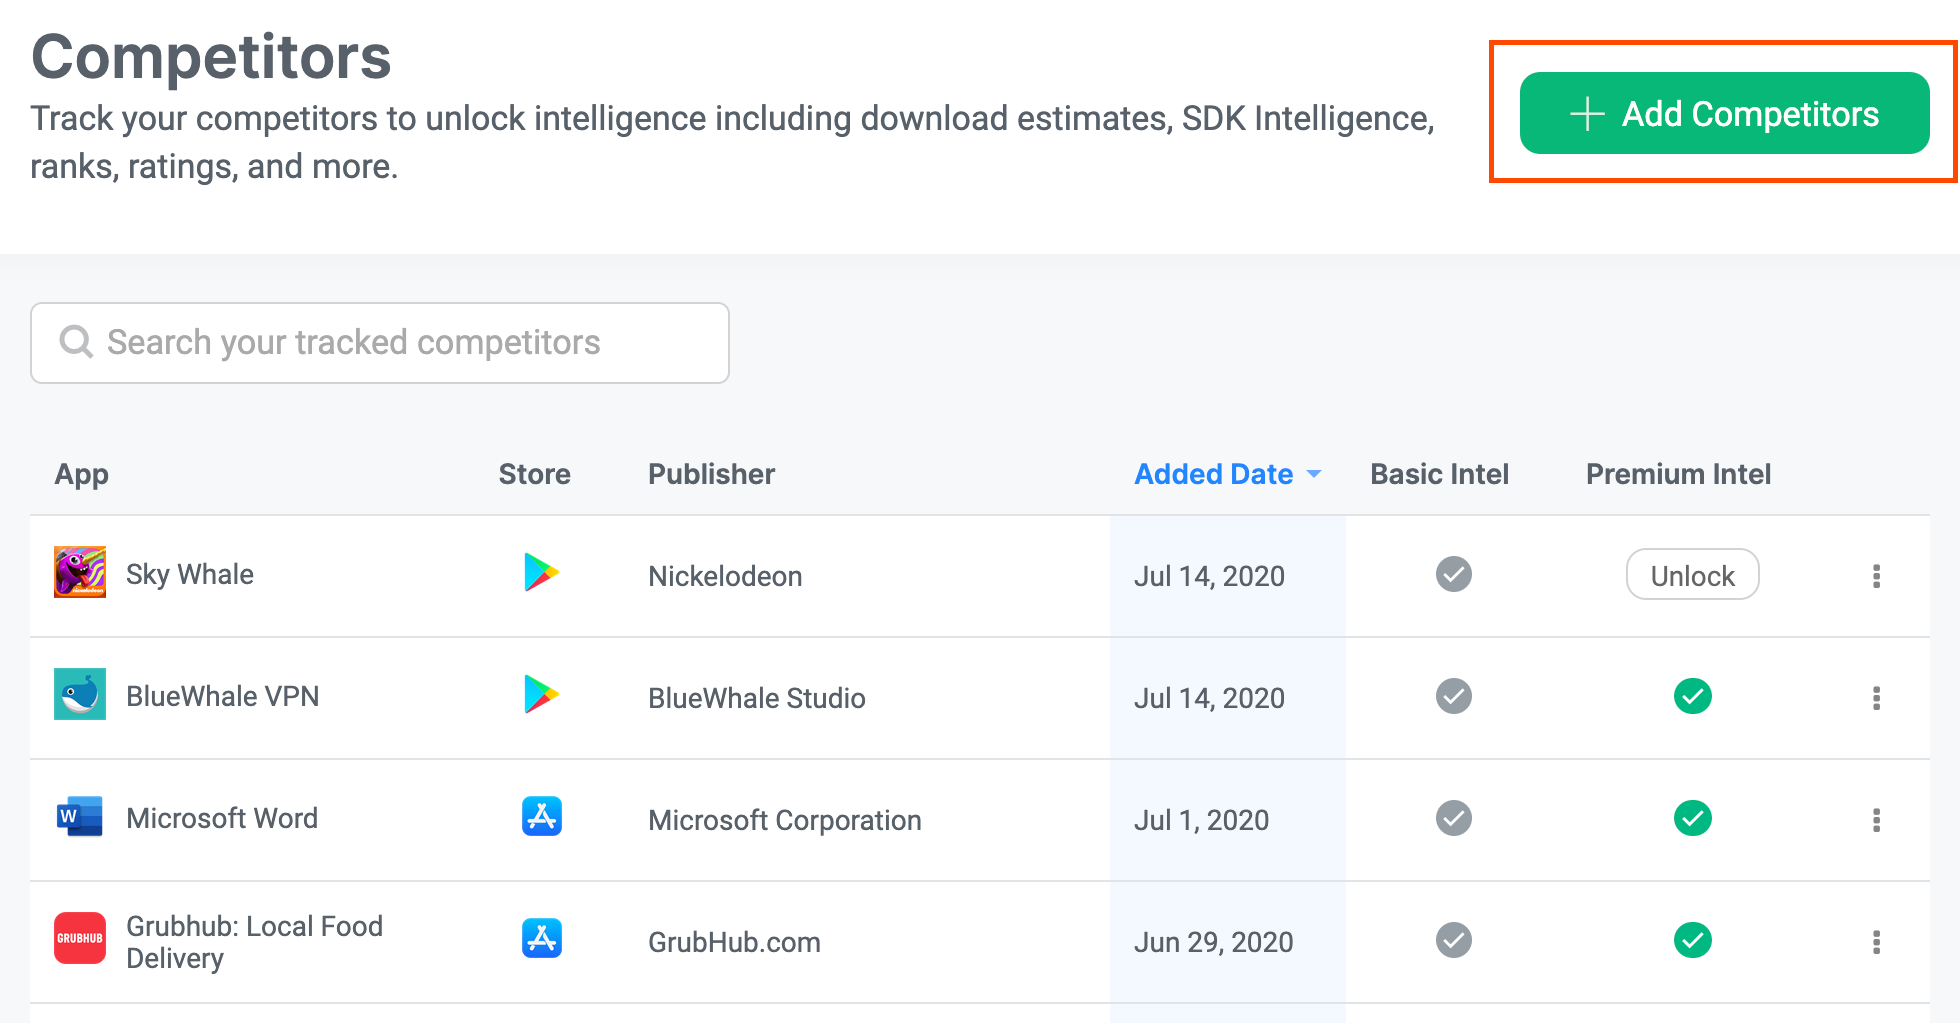The height and width of the screenshot is (1023, 1960).
Task: Click the App column header
Action: coord(82,474)
